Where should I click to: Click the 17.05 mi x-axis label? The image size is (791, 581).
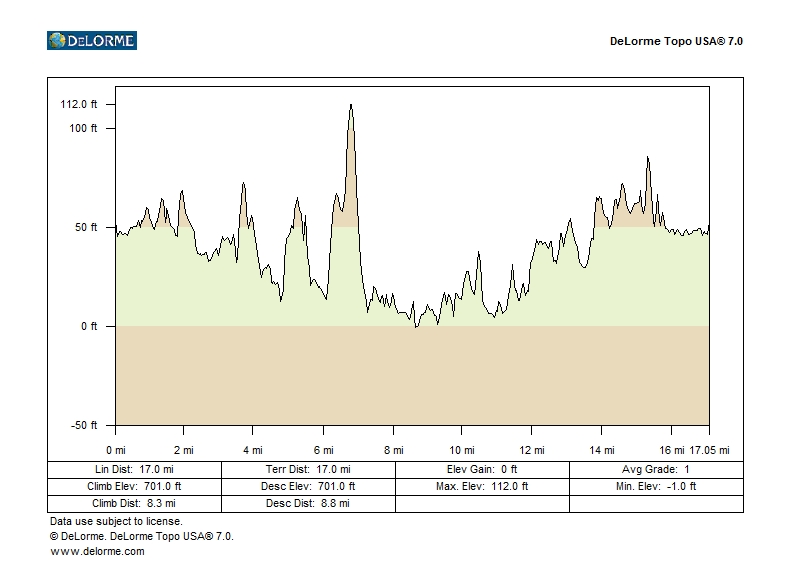[711, 450]
